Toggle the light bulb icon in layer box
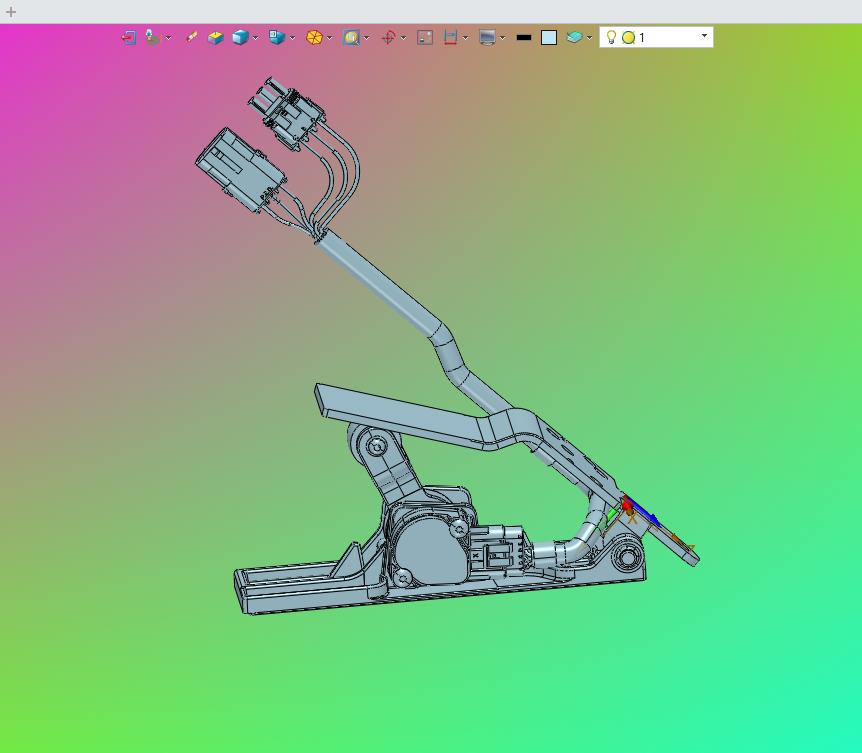The width and height of the screenshot is (862, 753). (611, 37)
